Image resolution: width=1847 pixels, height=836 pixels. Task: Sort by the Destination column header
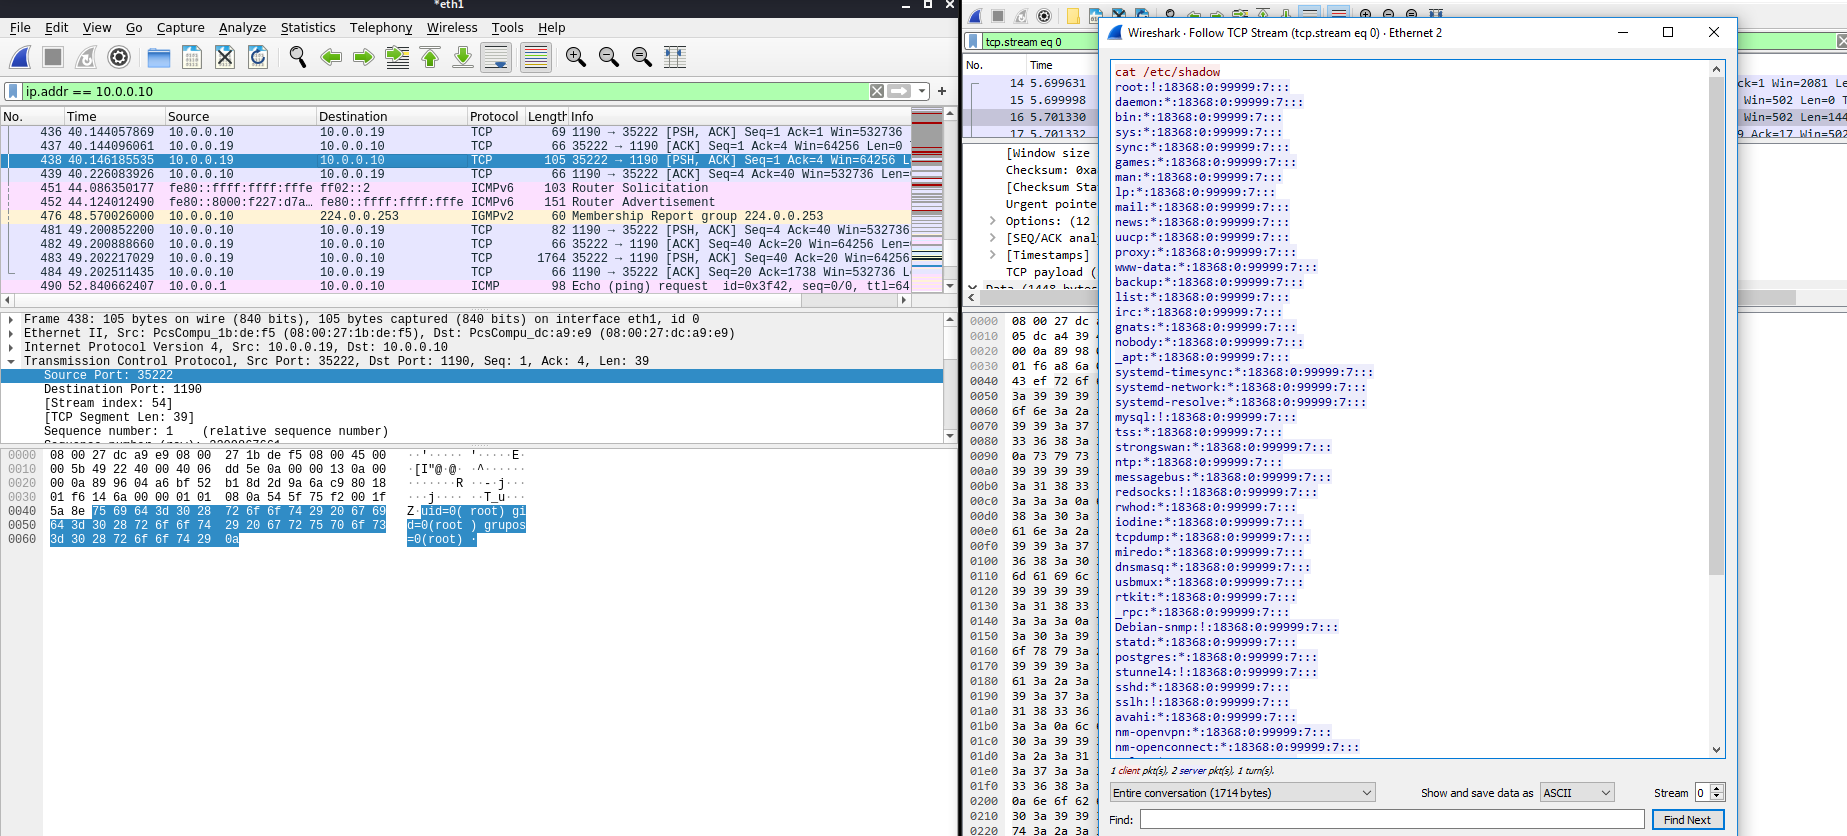click(391, 116)
